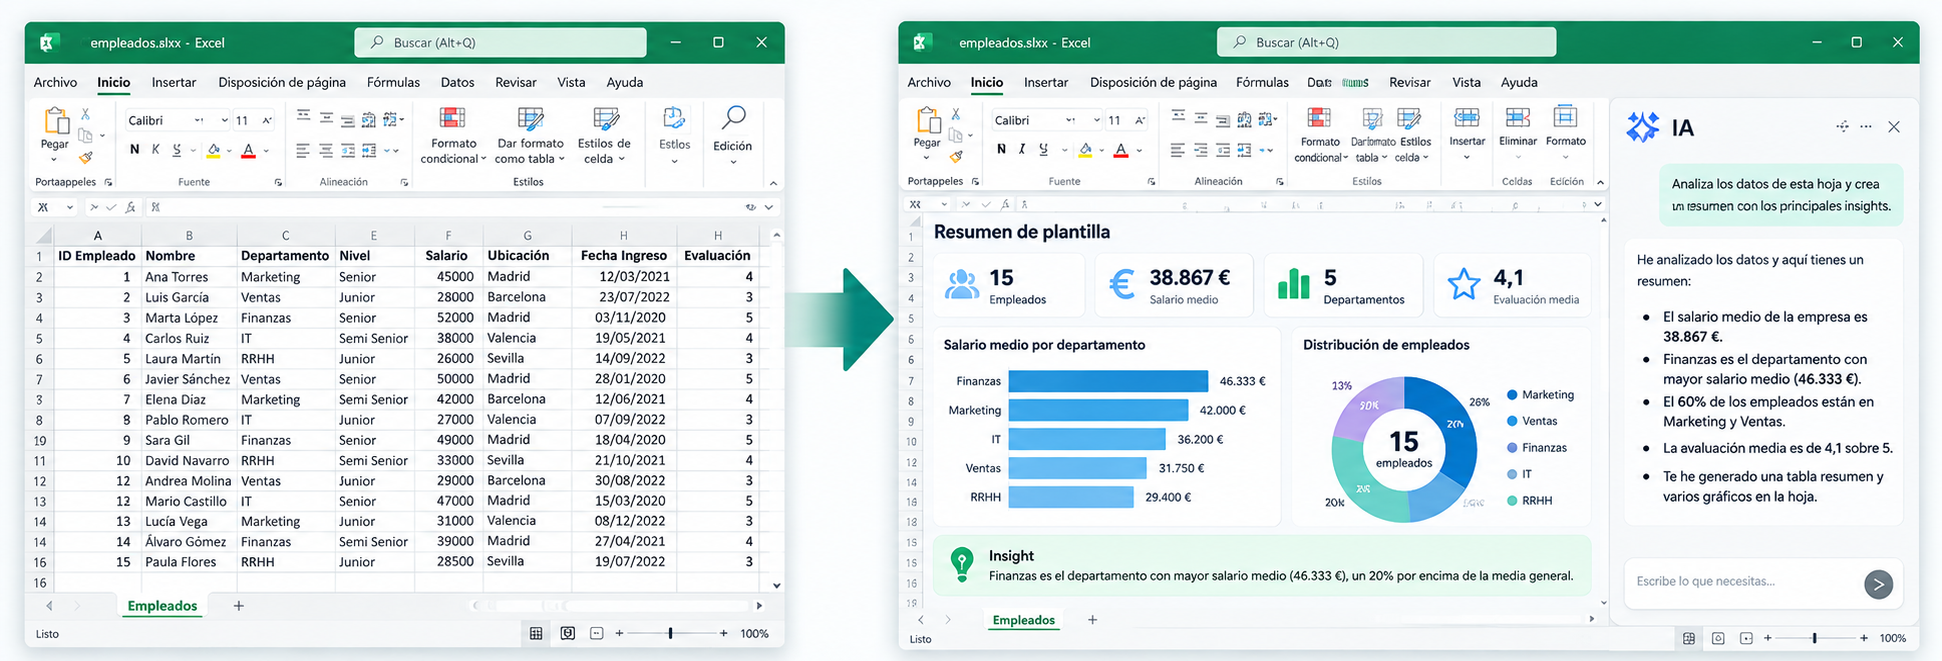Toggle center-align text in left window
1942x661 pixels.
point(326,150)
